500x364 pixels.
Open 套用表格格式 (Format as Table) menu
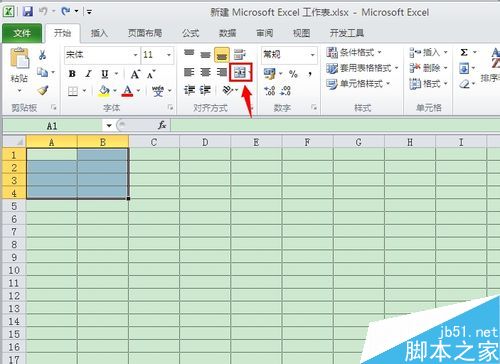pyautogui.click(x=362, y=68)
